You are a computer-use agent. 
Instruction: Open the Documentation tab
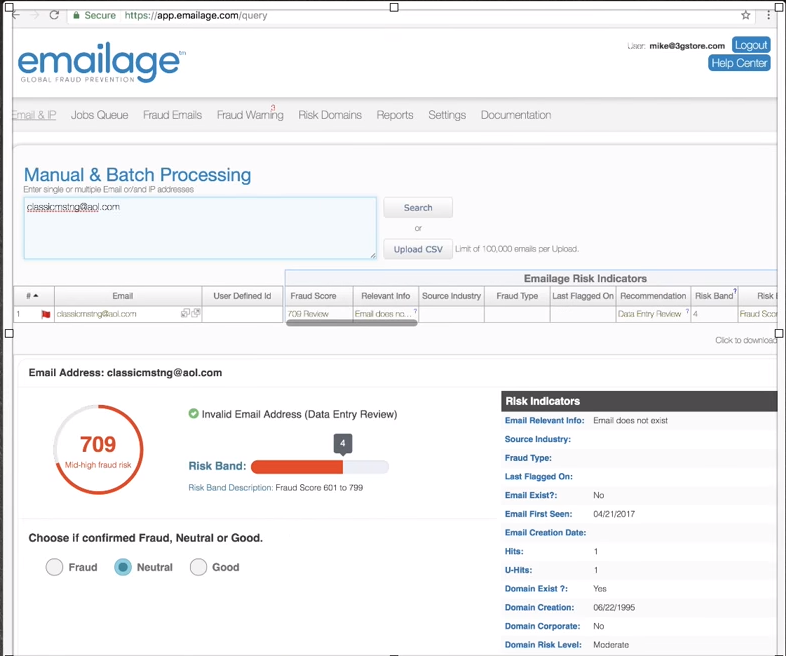pos(516,115)
